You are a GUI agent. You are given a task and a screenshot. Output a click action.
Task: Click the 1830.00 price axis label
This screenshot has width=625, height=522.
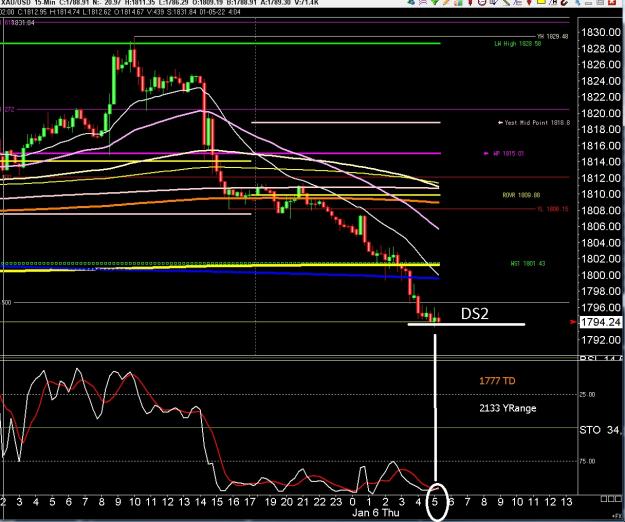(x=601, y=32)
